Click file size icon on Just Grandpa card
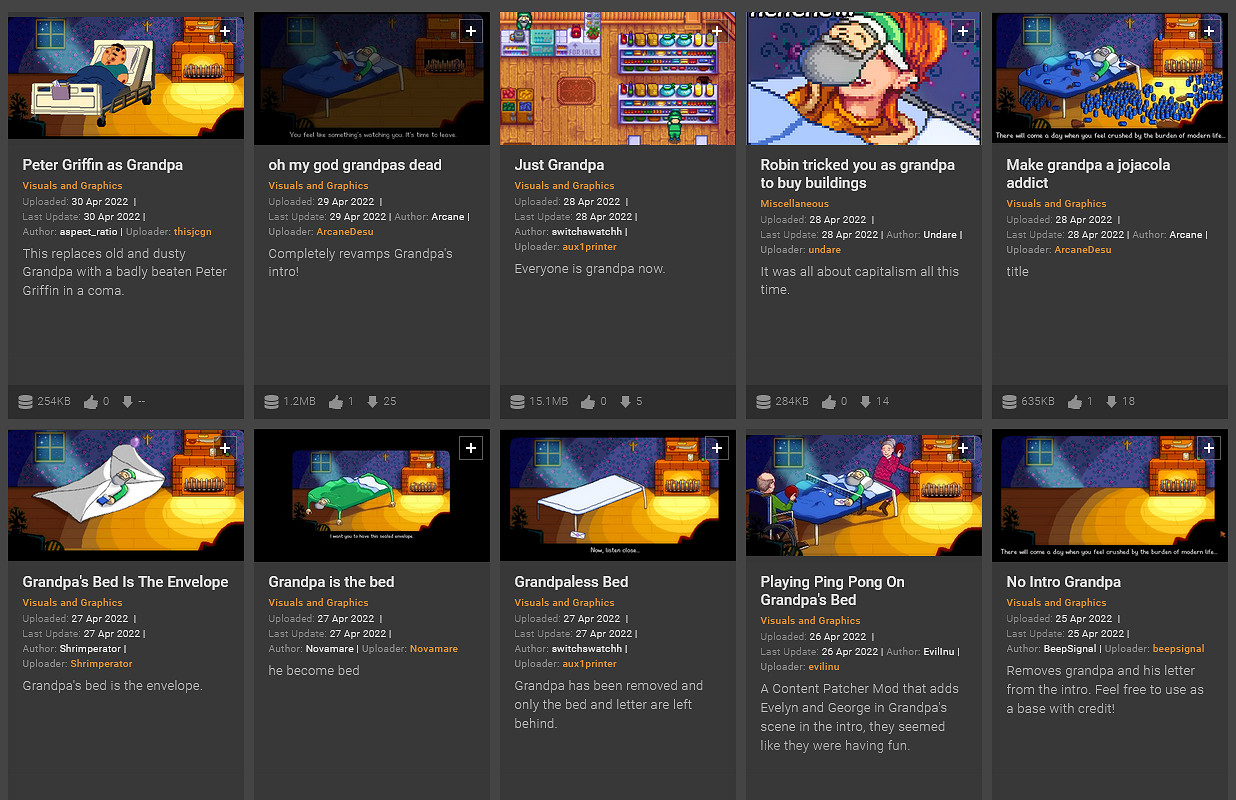This screenshot has height=800, width=1236. (517, 401)
